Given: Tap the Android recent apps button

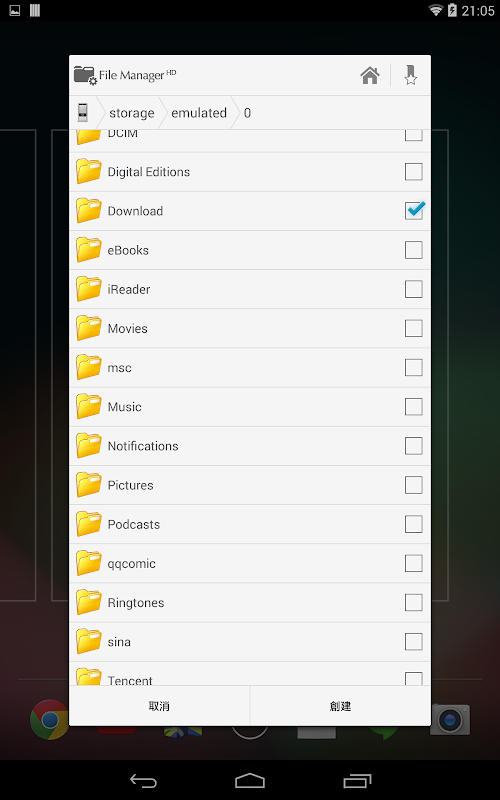Looking at the screenshot, I should (357, 781).
